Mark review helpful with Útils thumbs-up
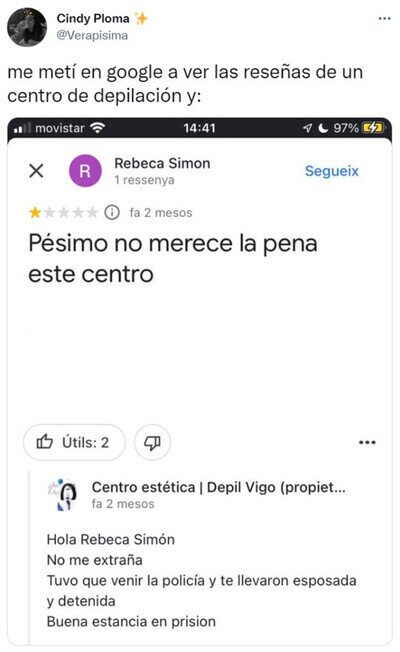The width and height of the screenshot is (400, 652). point(74,442)
